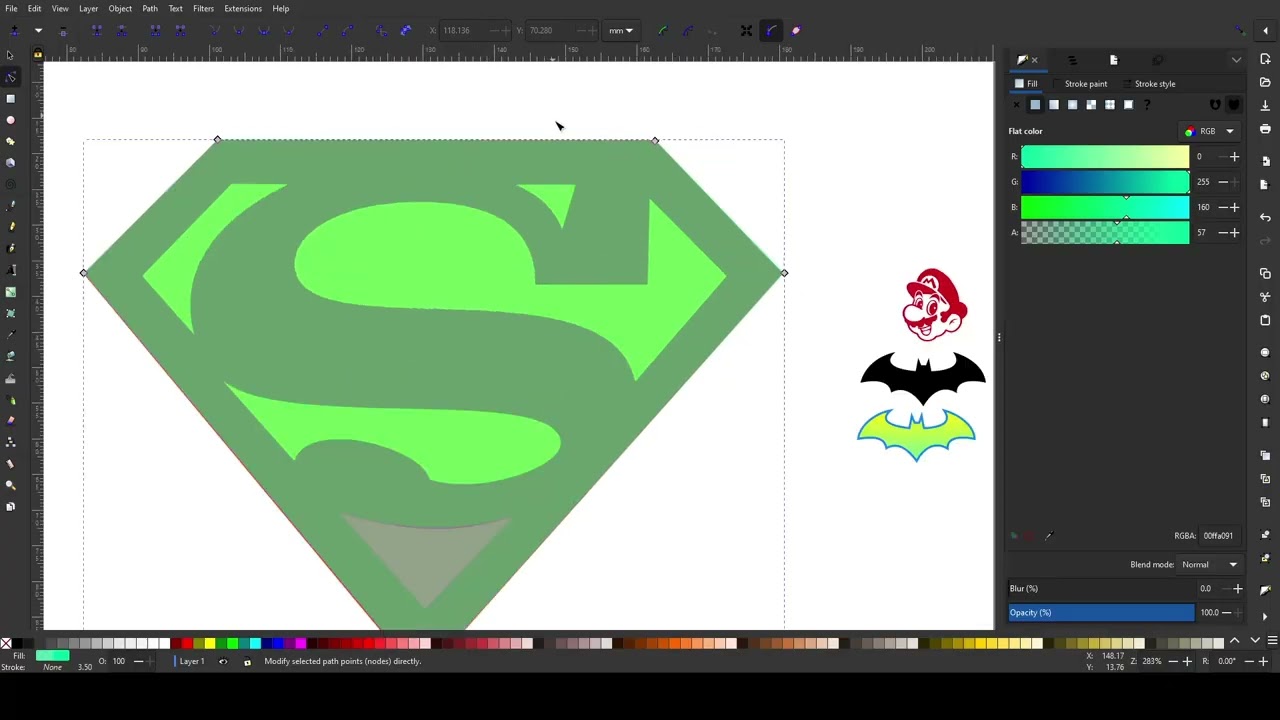Select the 3D box tool
The image size is (1280, 720).
click(x=11, y=162)
